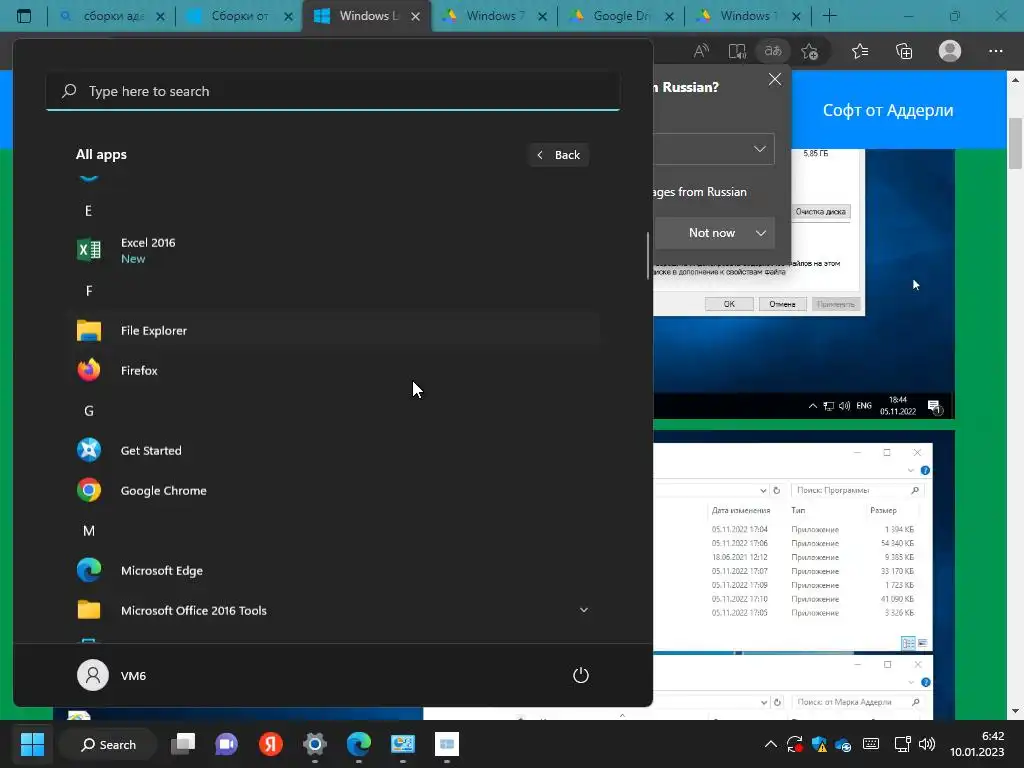
Task: Open the translate language dropdown
Action: pos(714,149)
